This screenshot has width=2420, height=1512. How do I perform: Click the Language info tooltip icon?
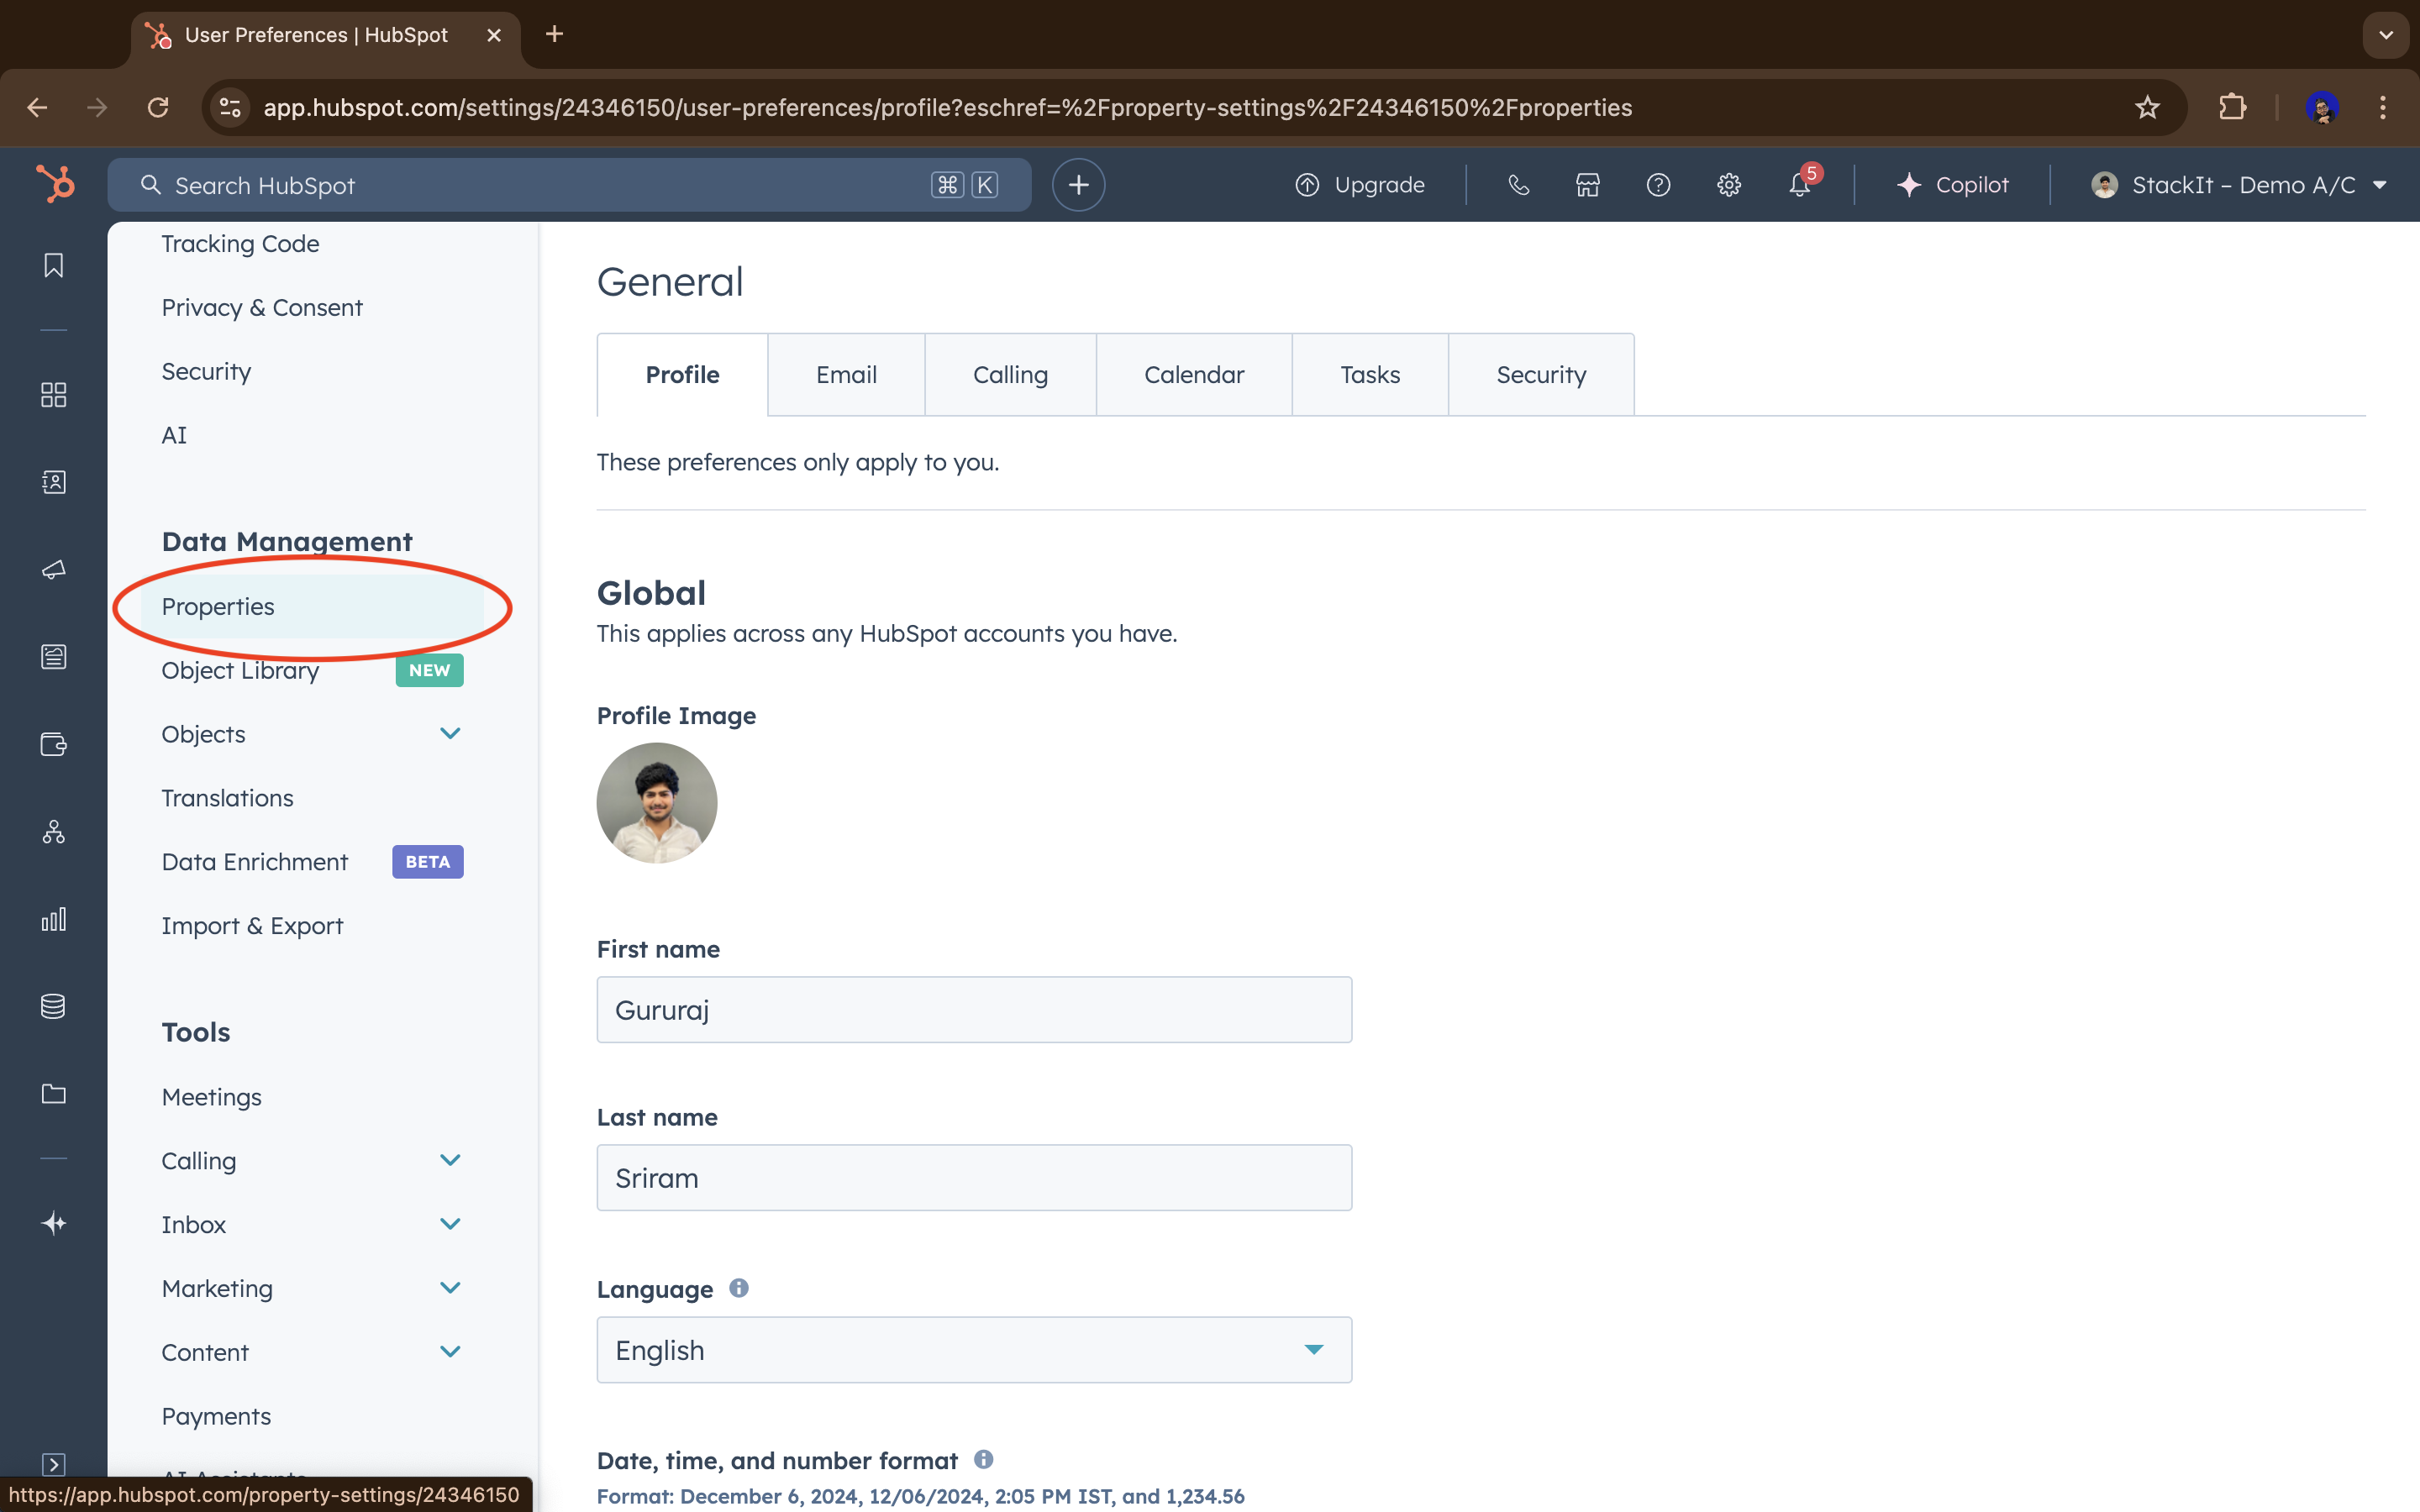[739, 1288]
